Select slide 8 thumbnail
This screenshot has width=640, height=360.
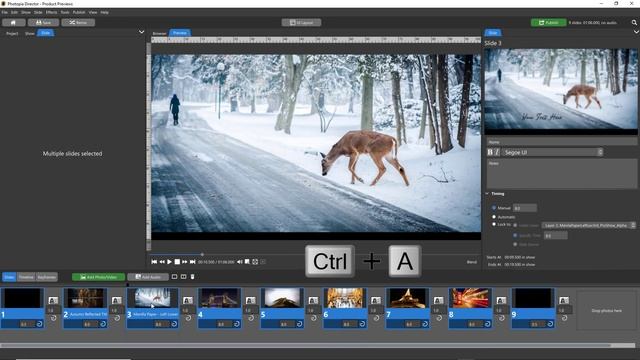click(x=470, y=298)
